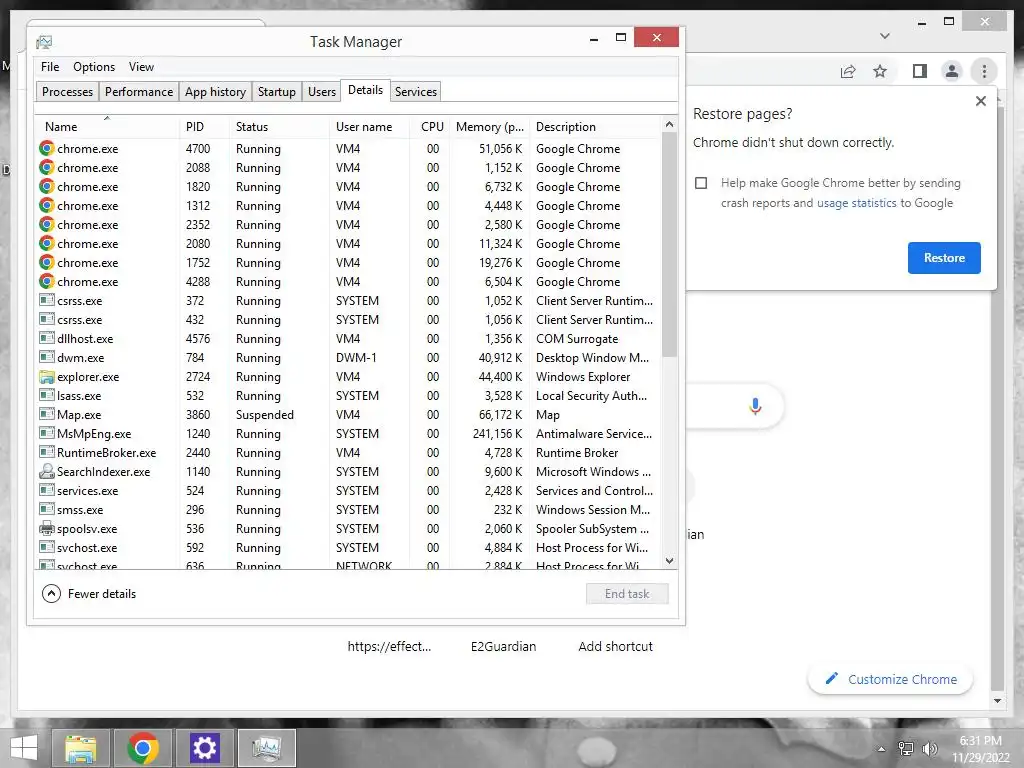Click the network tray icon
The height and width of the screenshot is (768, 1024).
click(x=906, y=748)
